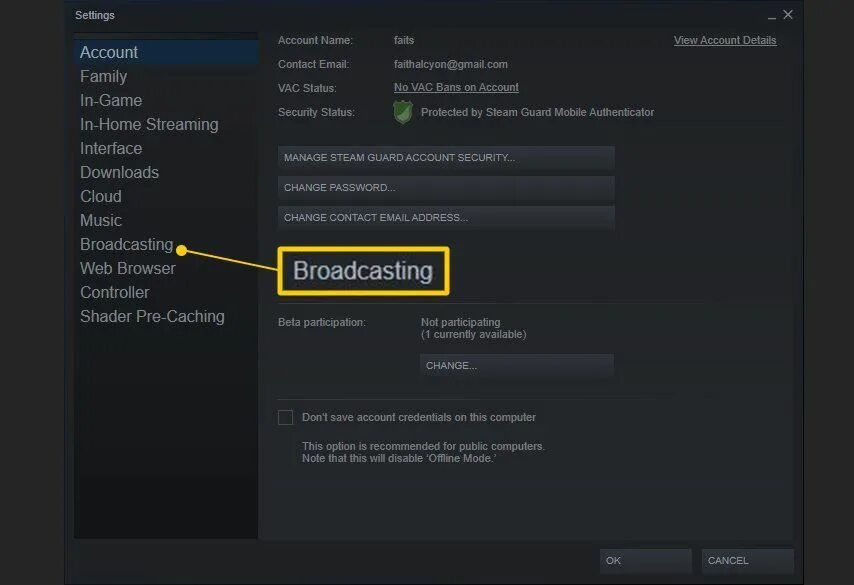854x585 pixels.
Task: Open Shader Pre-Caching settings
Action: click(x=152, y=316)
